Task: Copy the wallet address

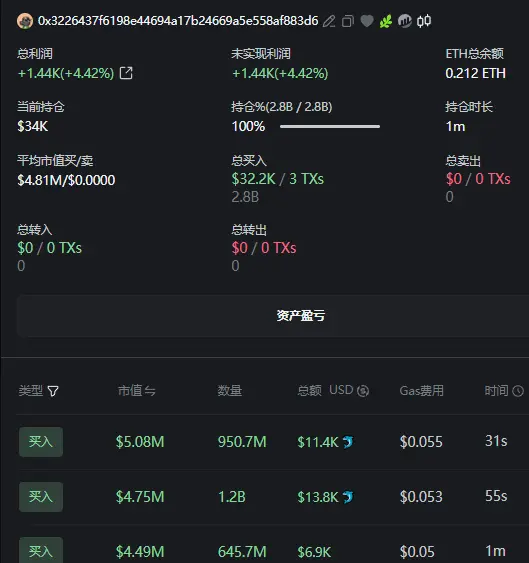Action: tap(348, 21)
